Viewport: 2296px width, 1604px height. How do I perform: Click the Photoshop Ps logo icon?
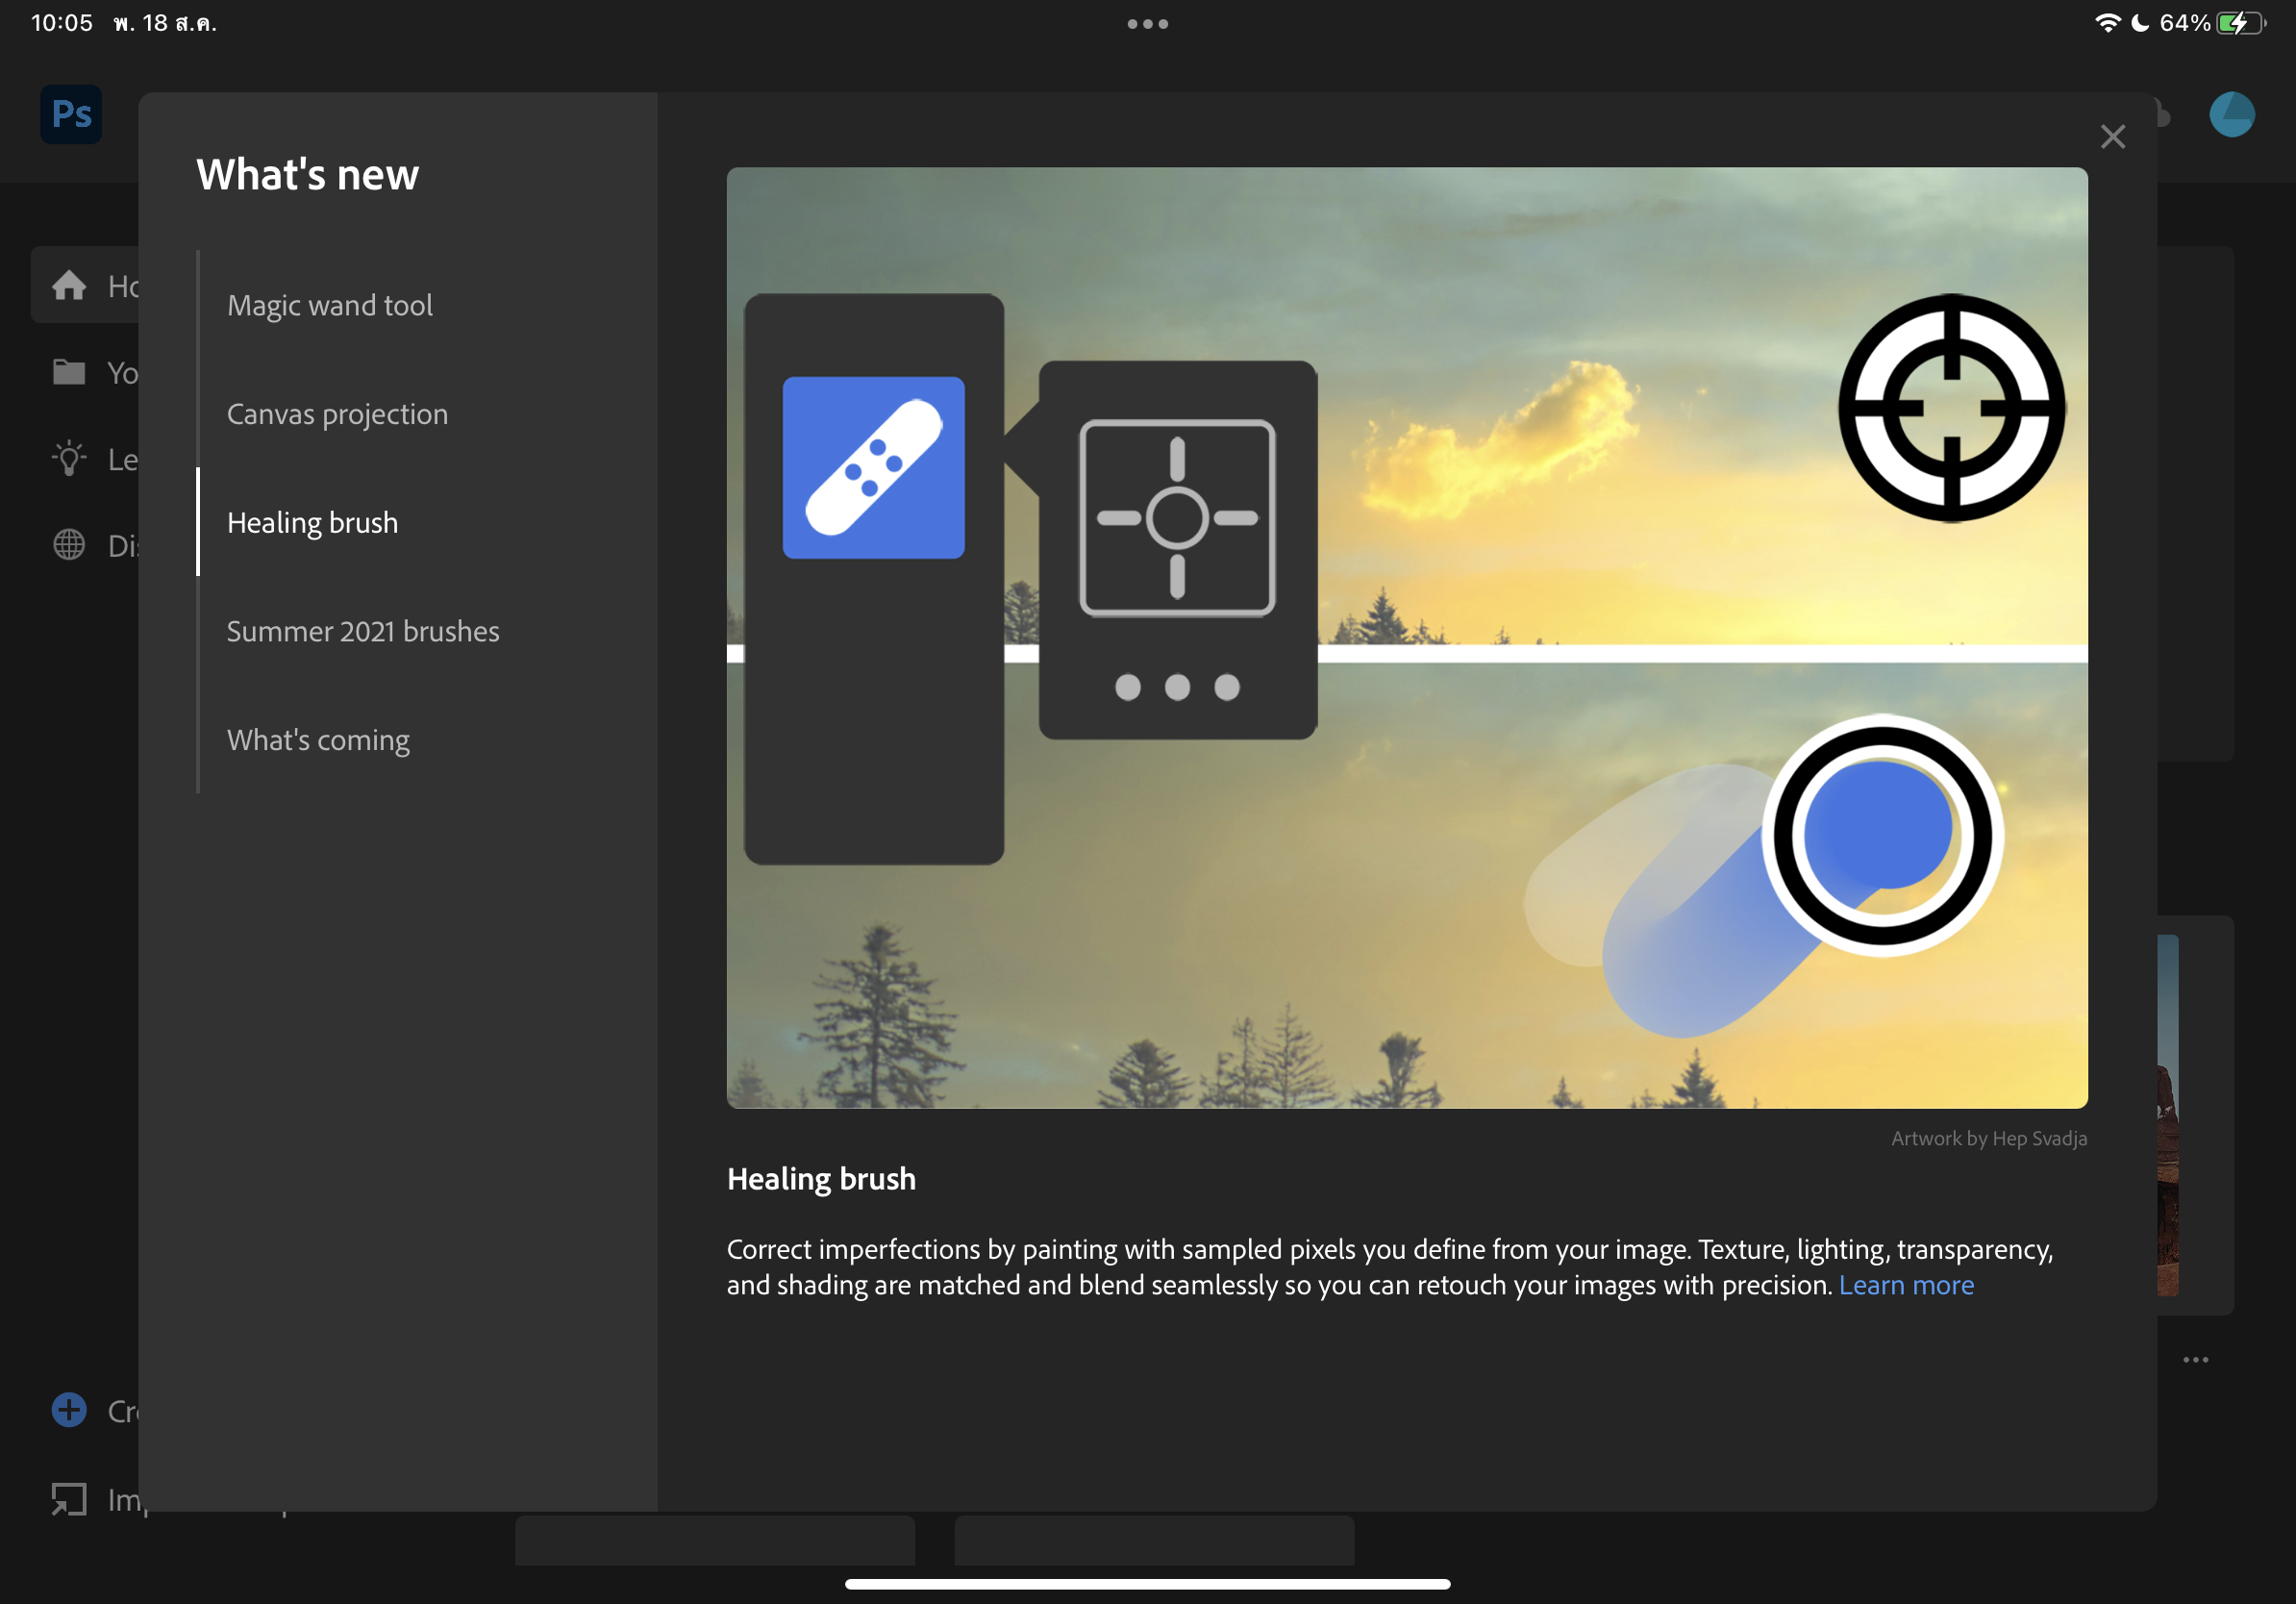click(x=71, y=114)
